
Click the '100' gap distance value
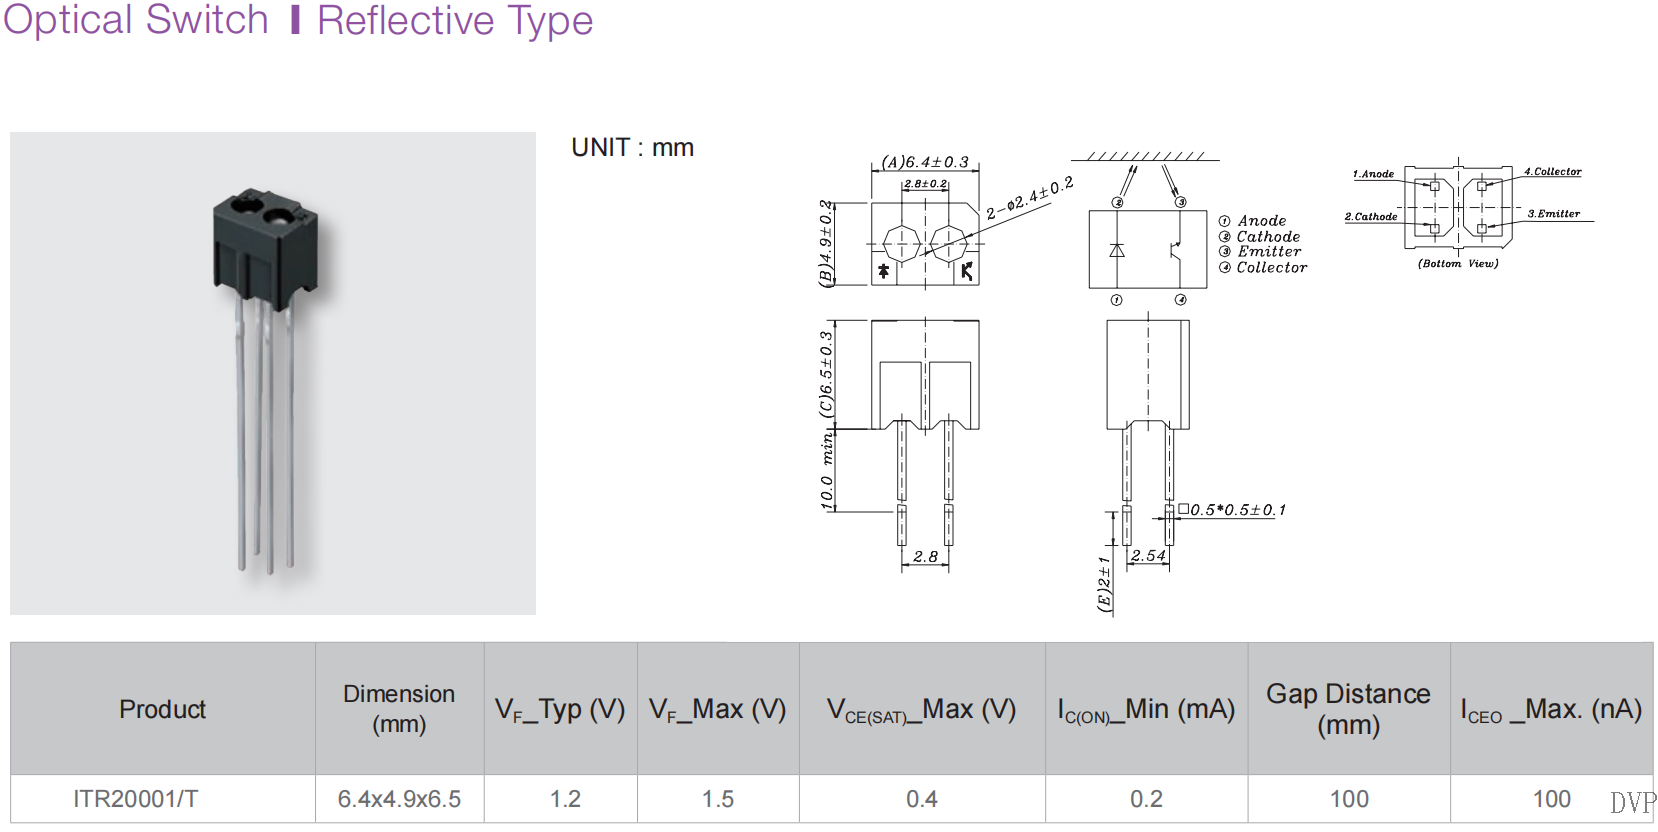(1349, 799)
